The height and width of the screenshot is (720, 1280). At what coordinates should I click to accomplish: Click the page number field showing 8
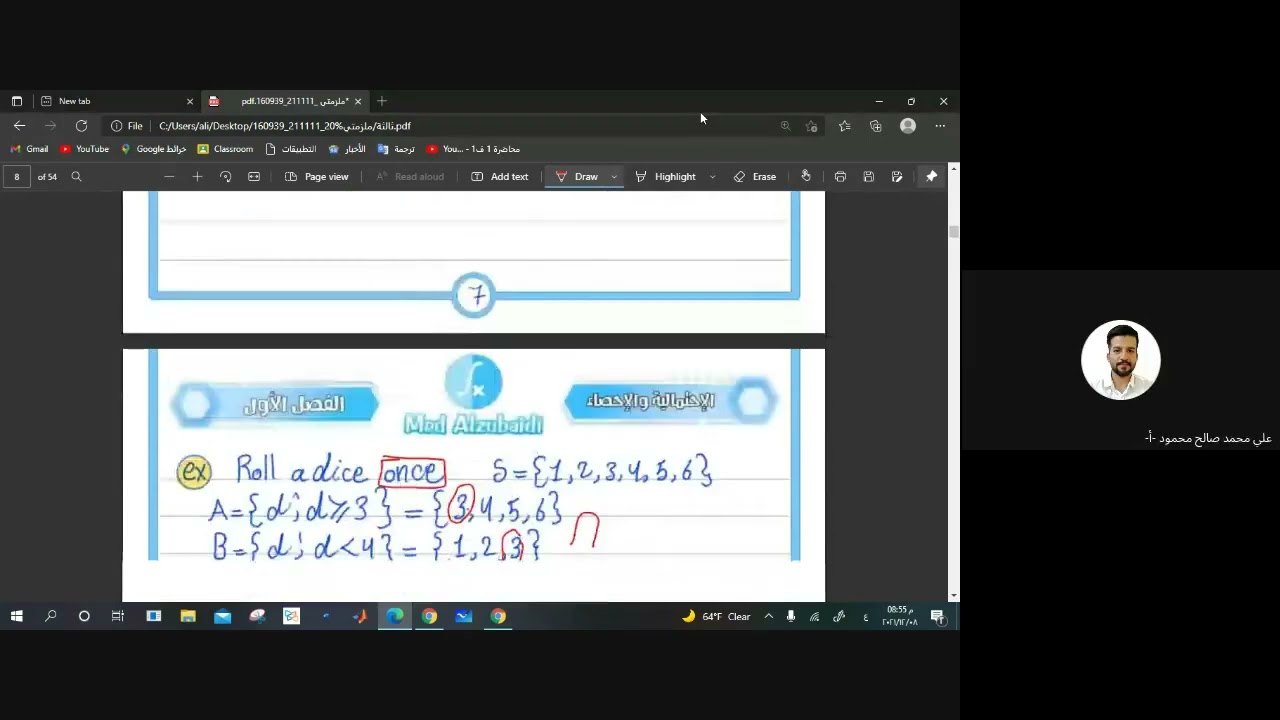[x=17, y=177]
